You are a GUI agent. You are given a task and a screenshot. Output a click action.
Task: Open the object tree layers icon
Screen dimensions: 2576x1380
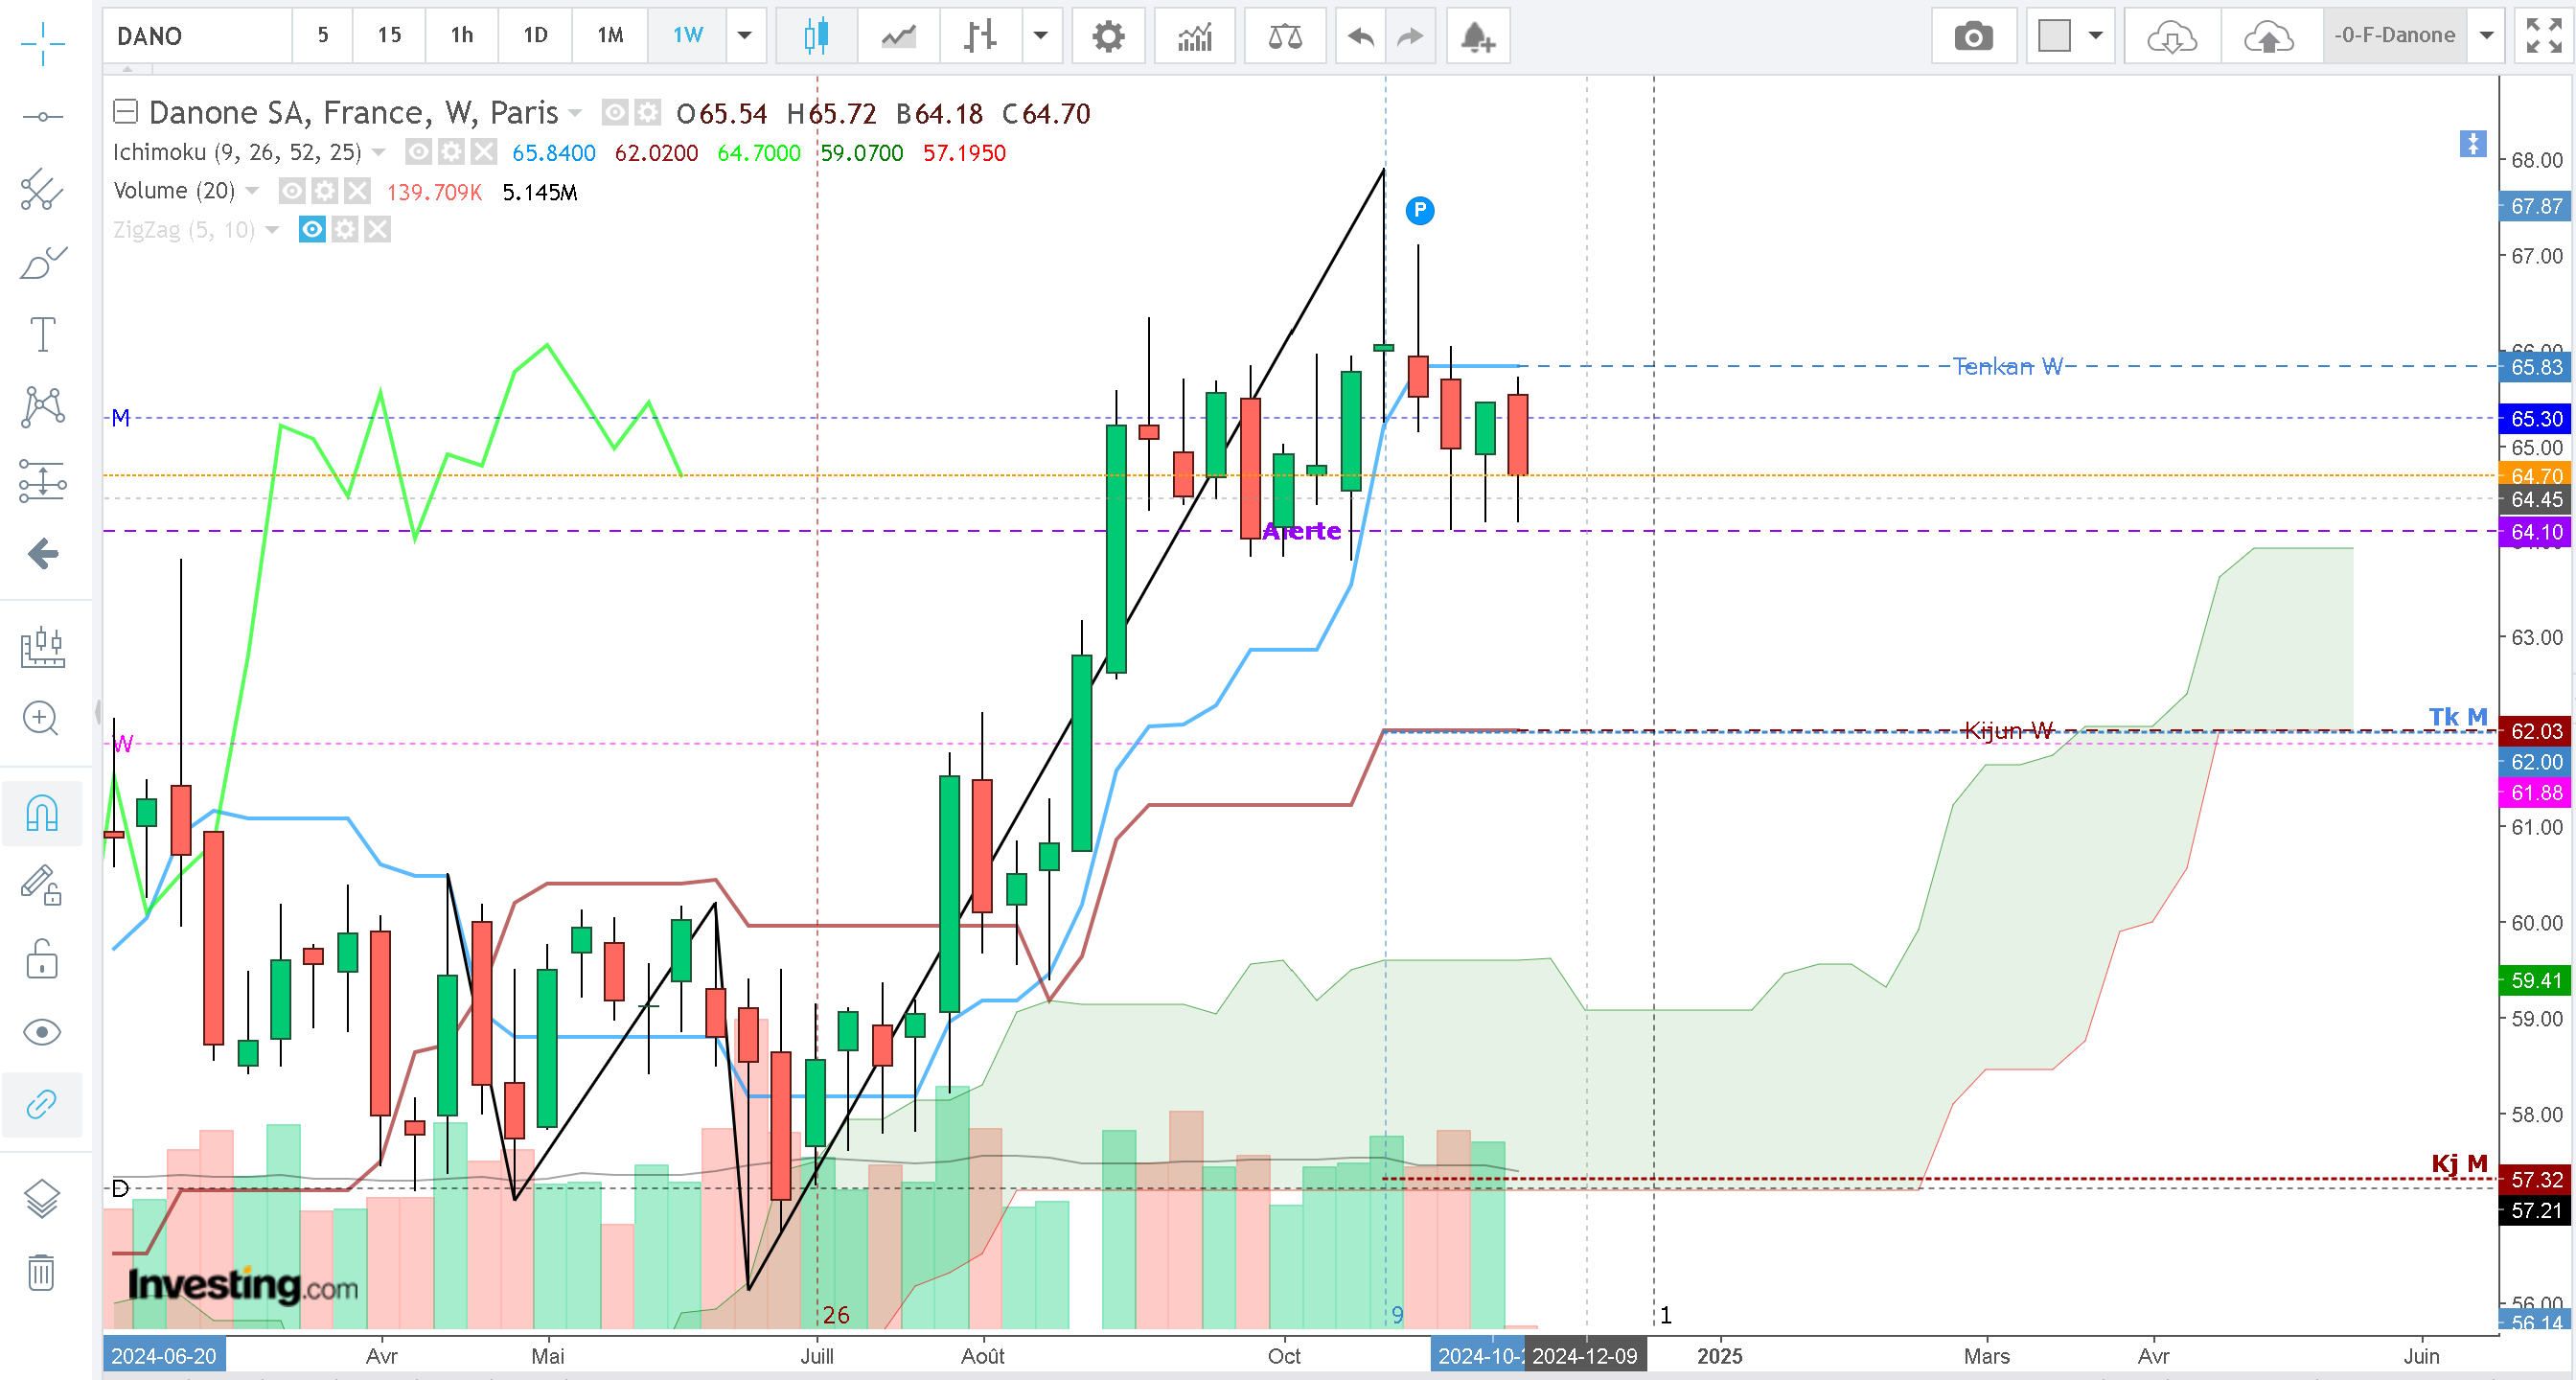[42, 1198]
